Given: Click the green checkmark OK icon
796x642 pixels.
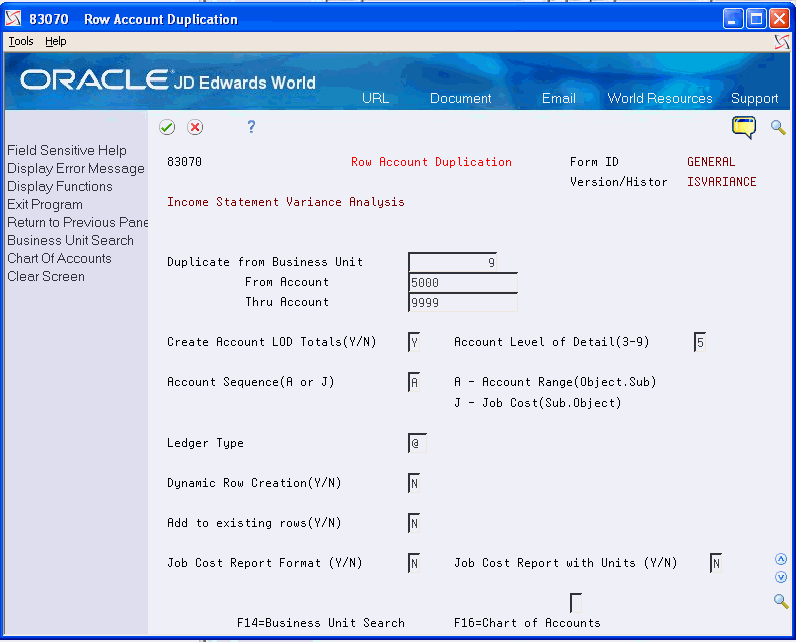Looking at the screenshot, I should [167, 127].
